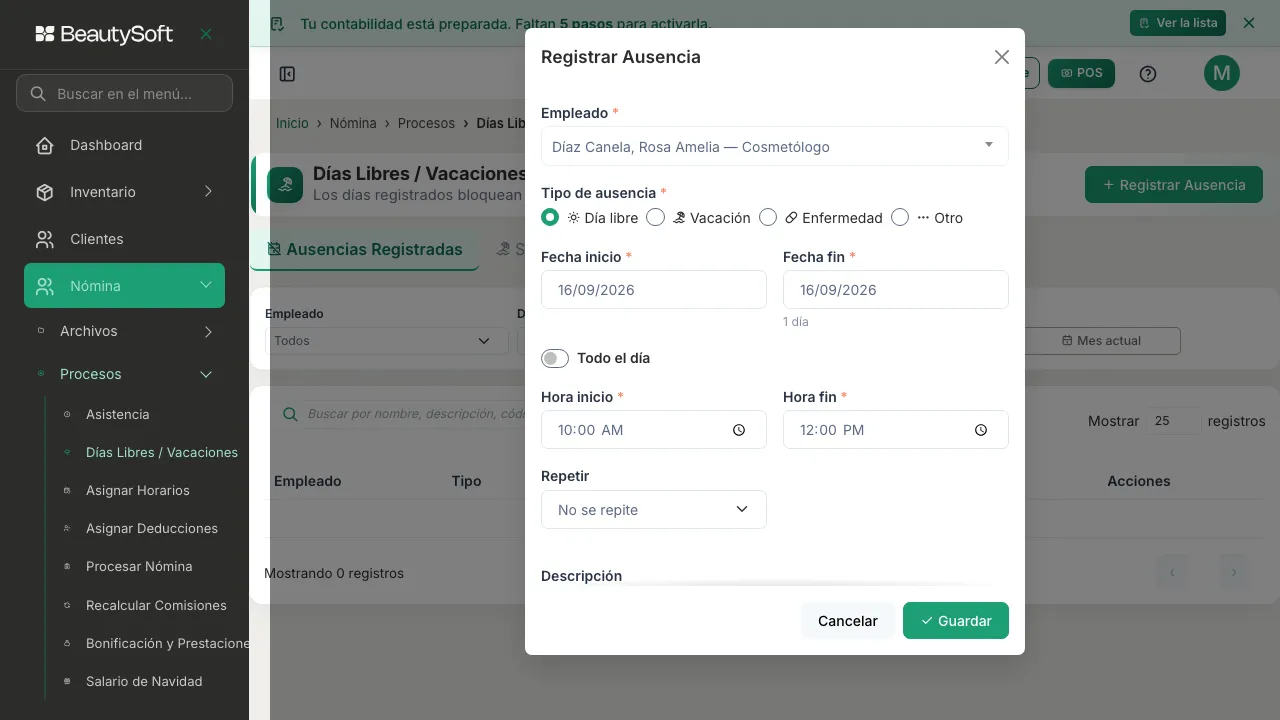Collapse the Procesos submenu
Image resolution: width=1280 pixels, height=720 pixels.
click(x=206, y=374)
